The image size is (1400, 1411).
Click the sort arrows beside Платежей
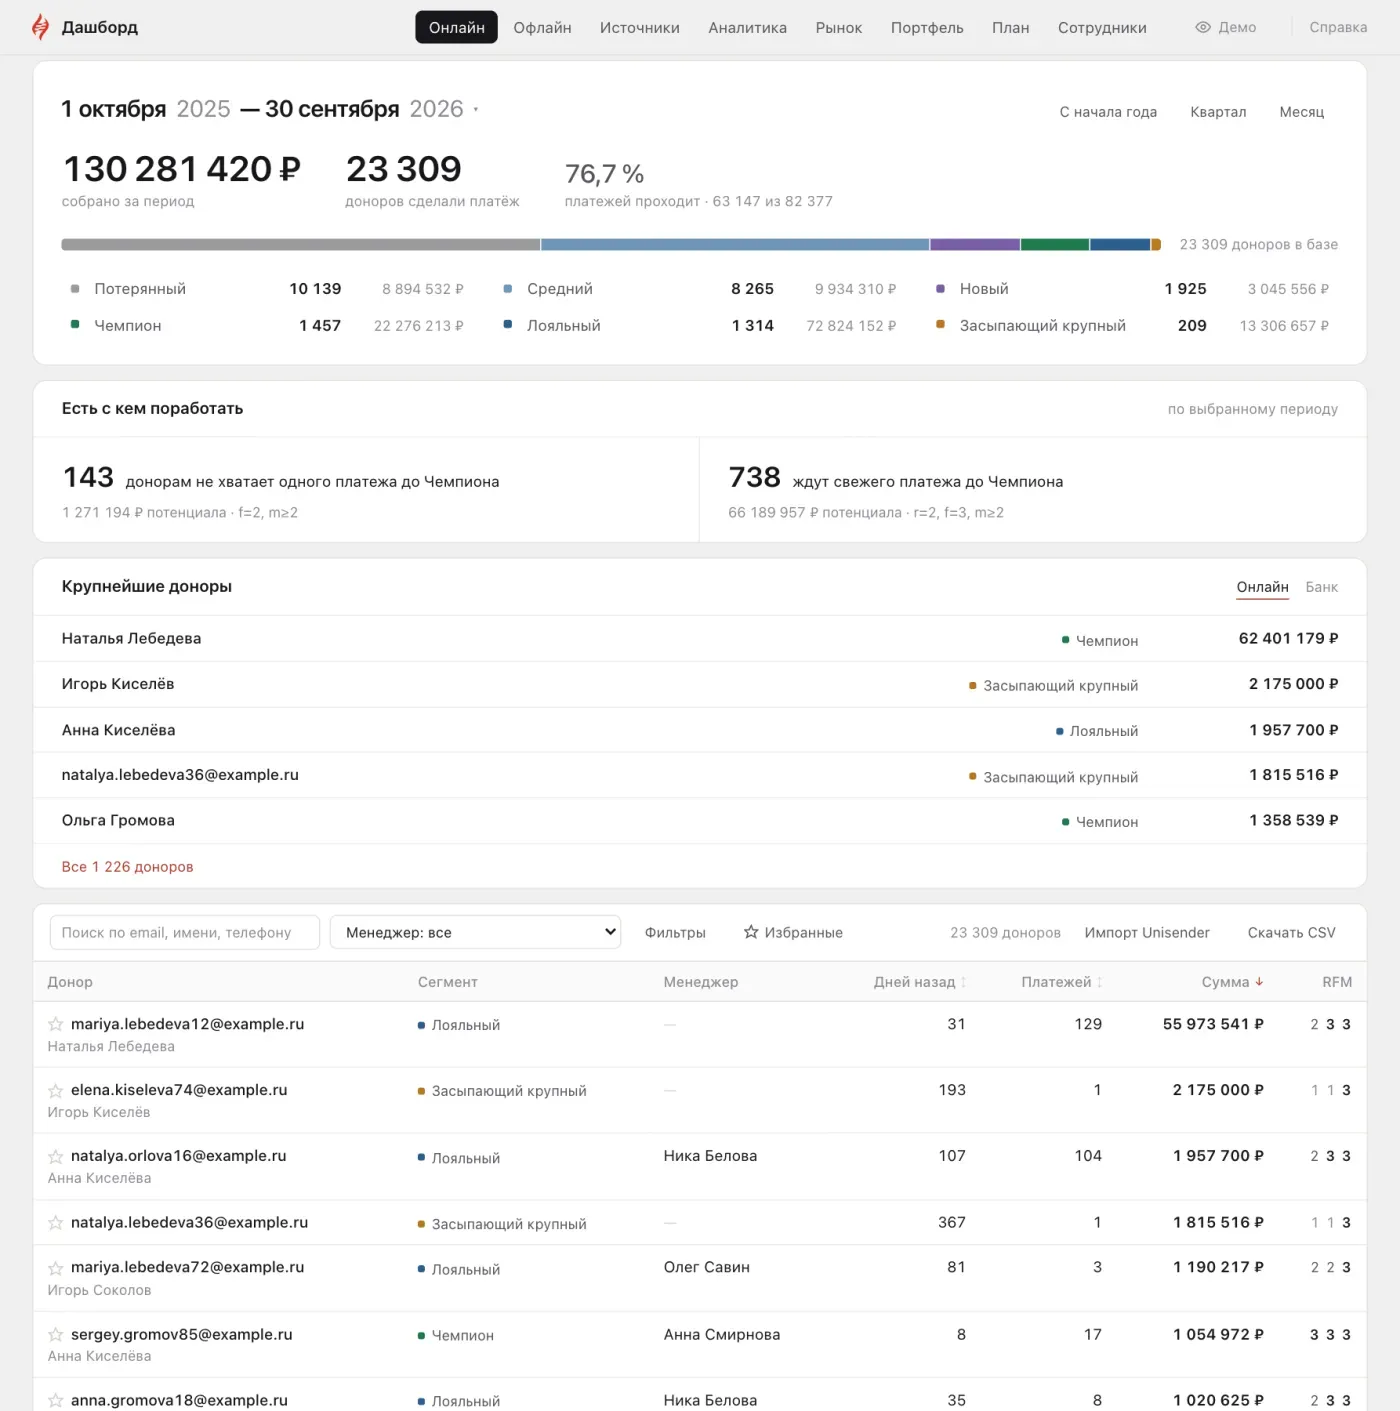(1099, 983)
